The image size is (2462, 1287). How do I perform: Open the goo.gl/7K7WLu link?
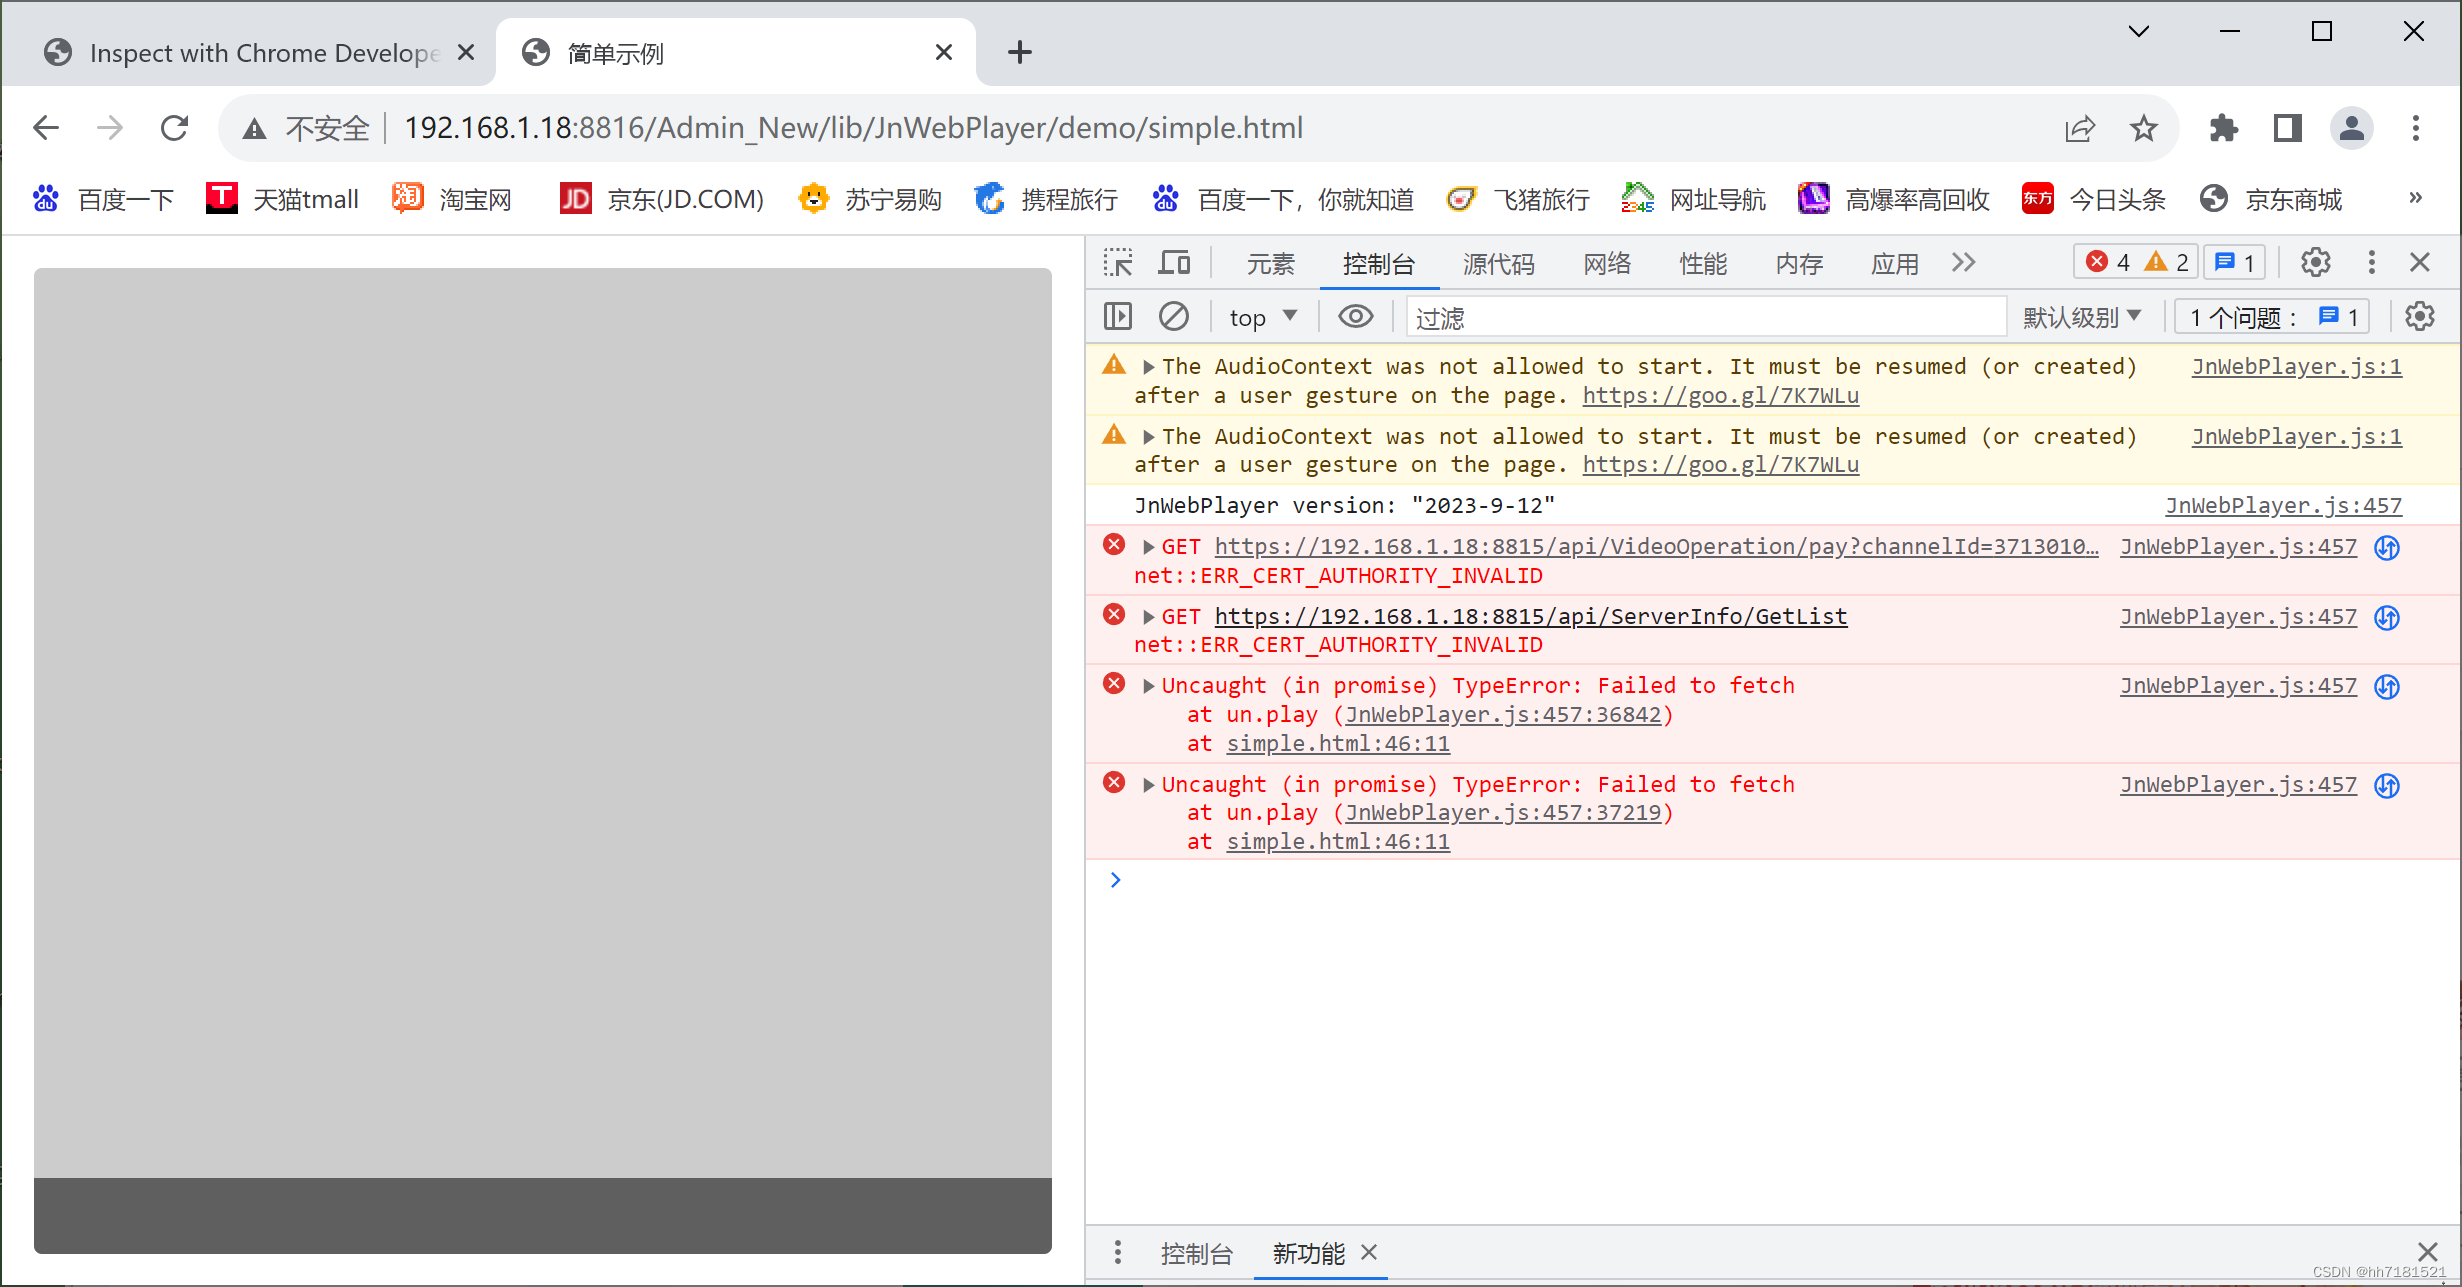[x=1720, y=395]
